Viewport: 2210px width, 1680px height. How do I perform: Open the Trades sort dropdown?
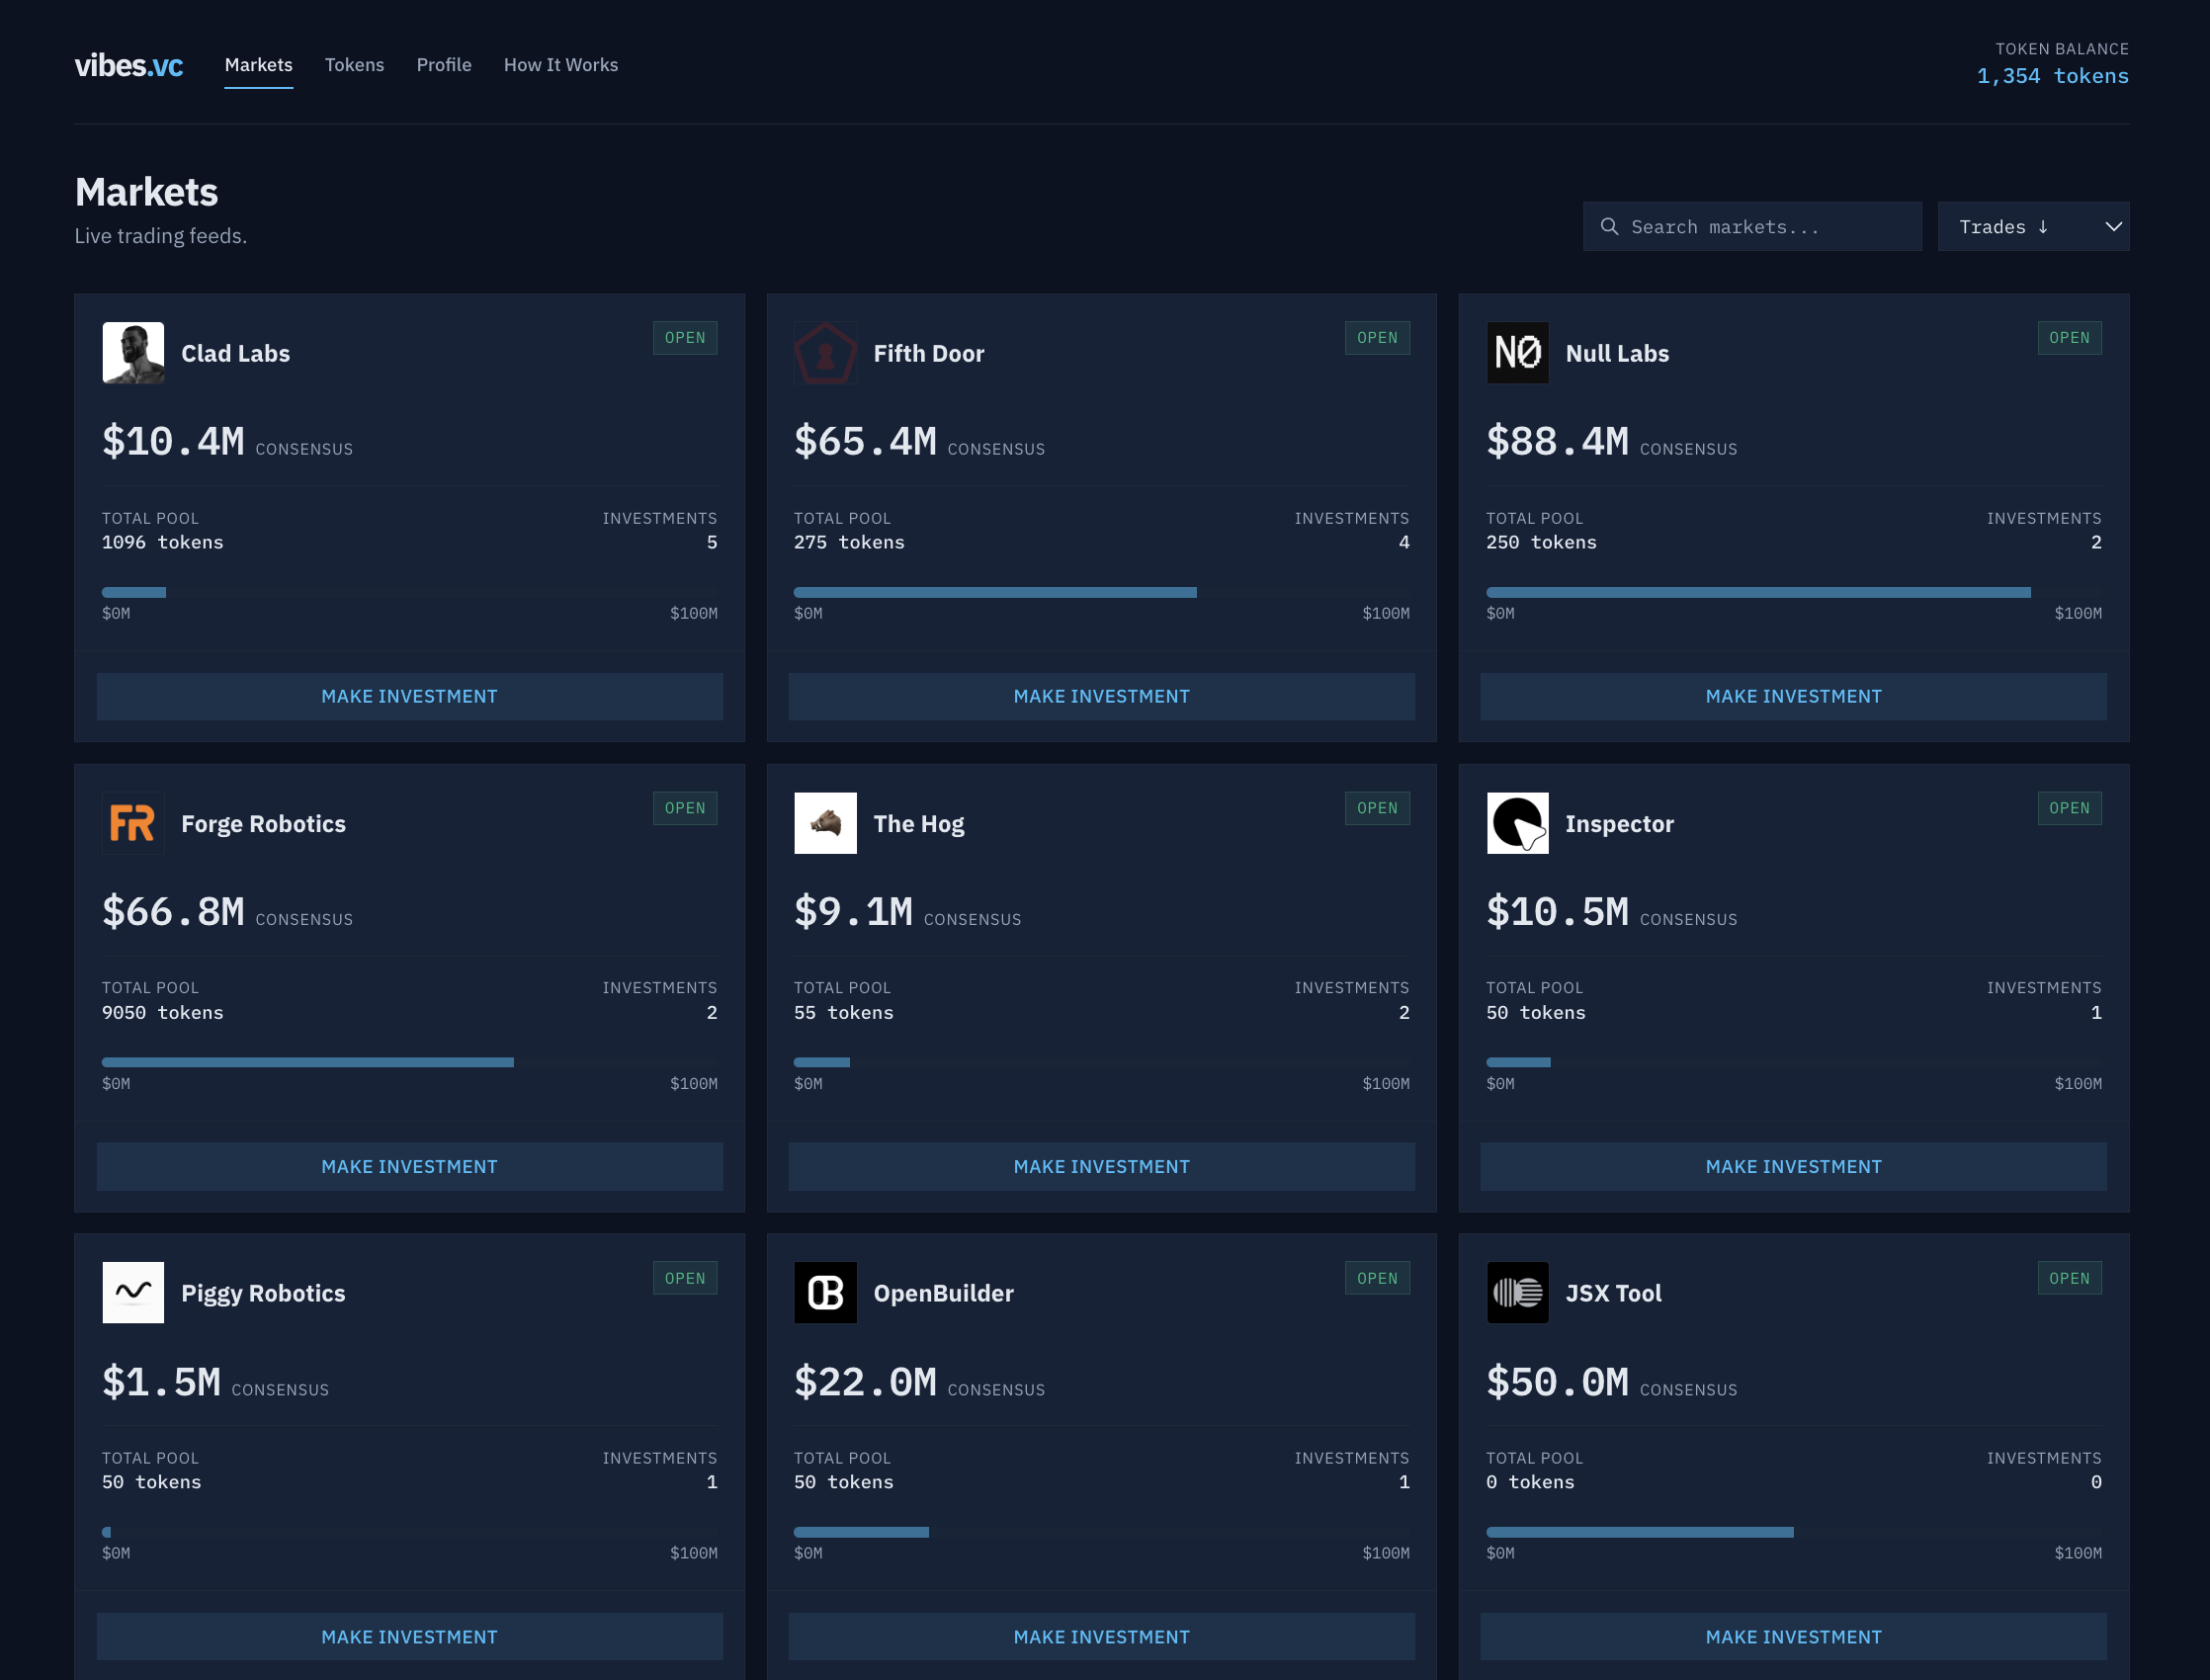(2033, 226)
